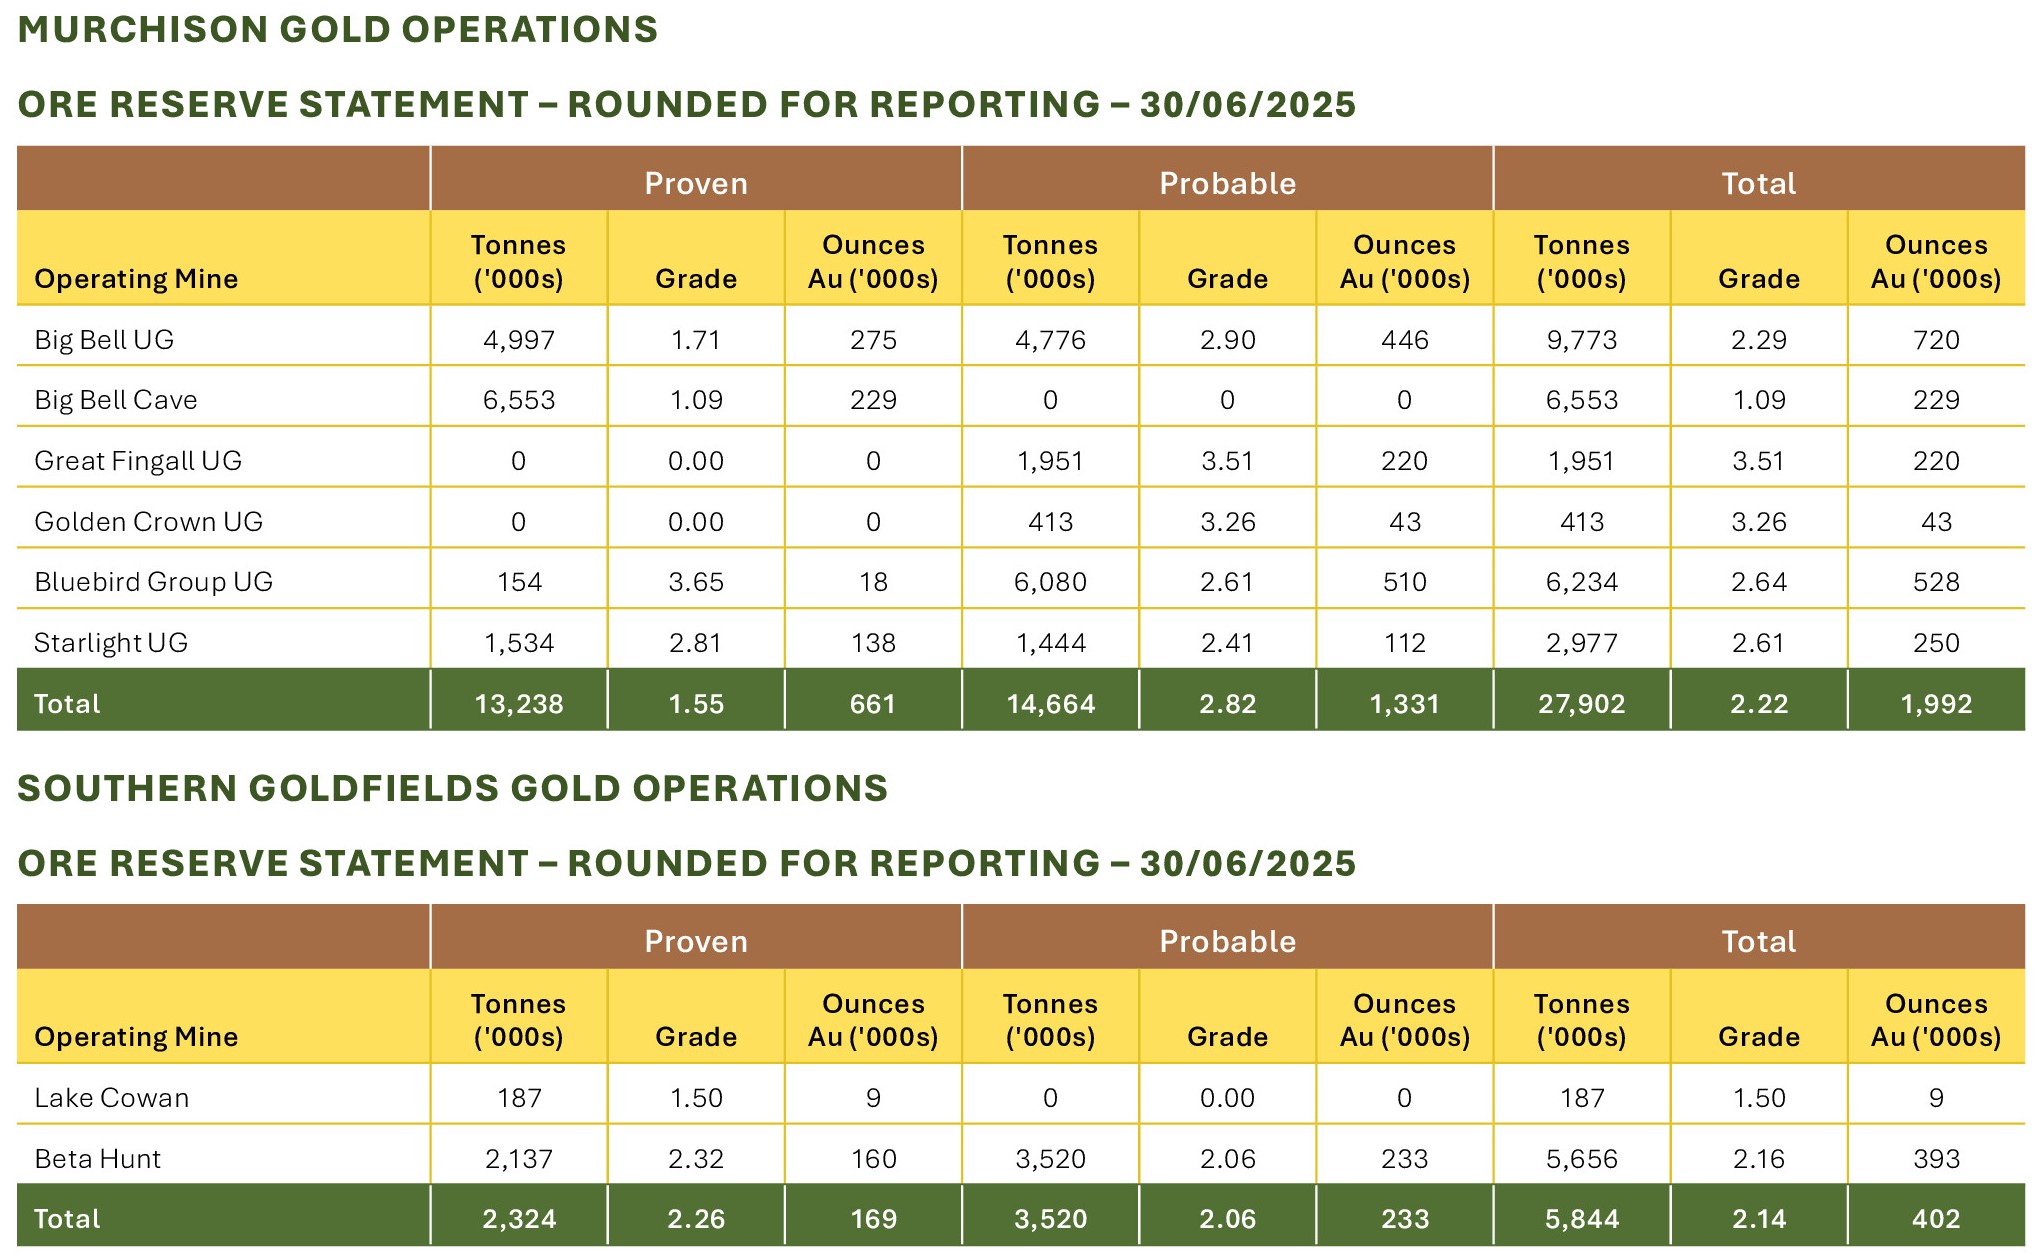Screen dimensions: 2042x1258
Task: Select the Great Fingall UG row label
Action: tap(138, 461)
